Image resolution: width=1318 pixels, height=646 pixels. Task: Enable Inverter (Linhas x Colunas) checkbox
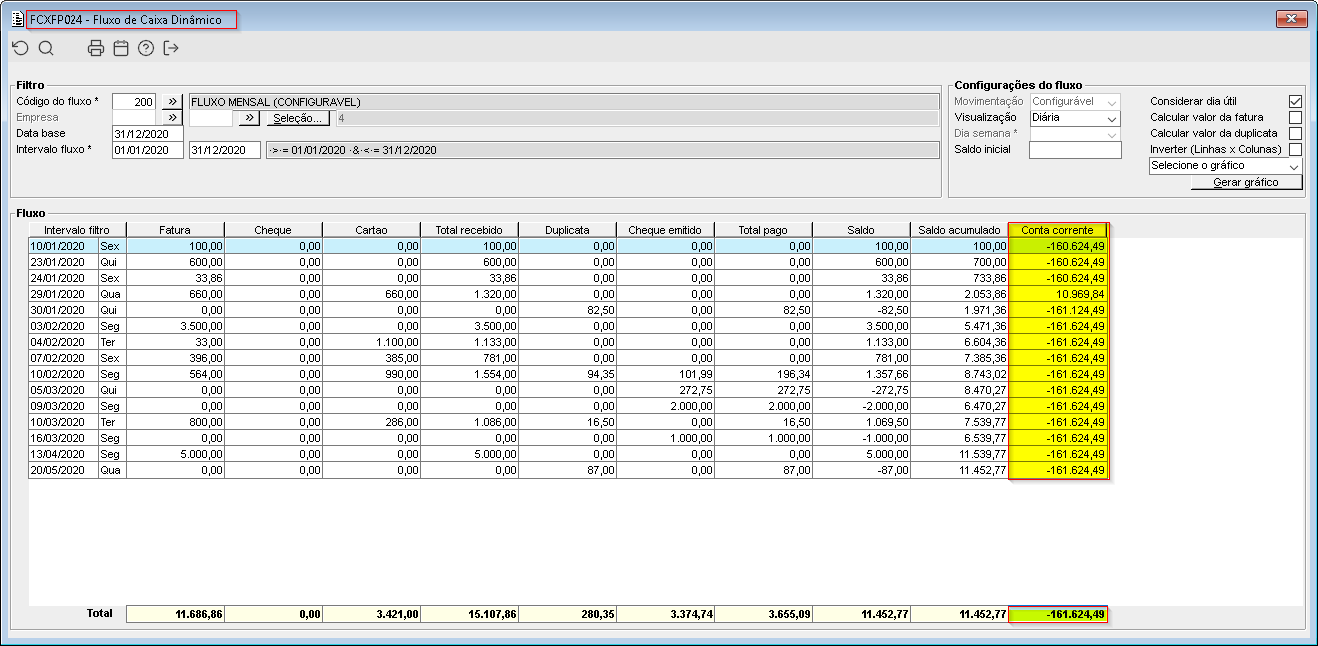point(1296,149)
